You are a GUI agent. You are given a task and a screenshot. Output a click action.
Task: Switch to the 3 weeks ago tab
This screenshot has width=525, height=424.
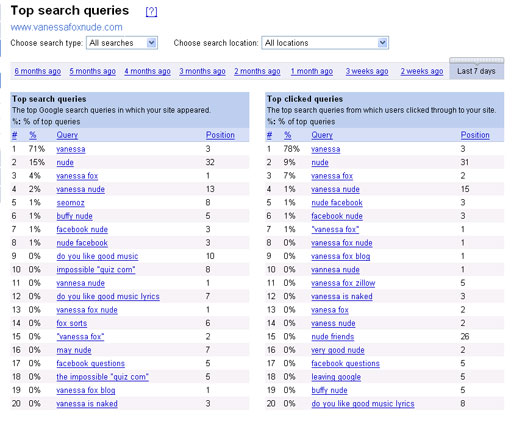[367, 71]
